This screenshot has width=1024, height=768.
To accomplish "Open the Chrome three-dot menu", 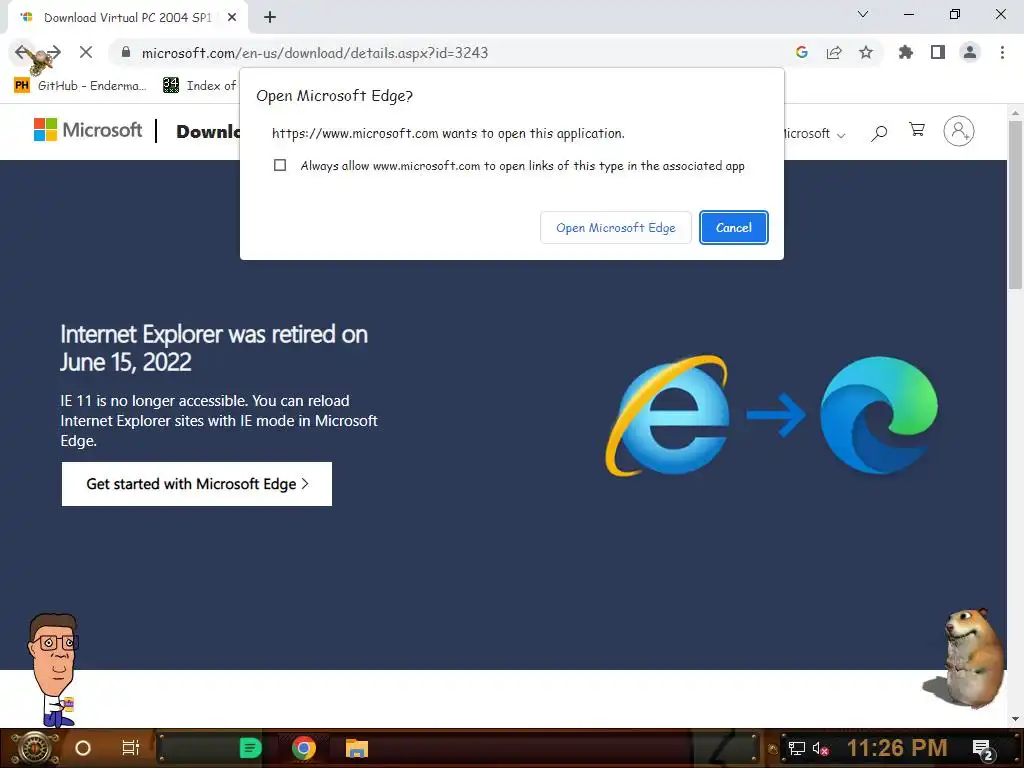I will pyautogui.click(x=1002, y=52).
